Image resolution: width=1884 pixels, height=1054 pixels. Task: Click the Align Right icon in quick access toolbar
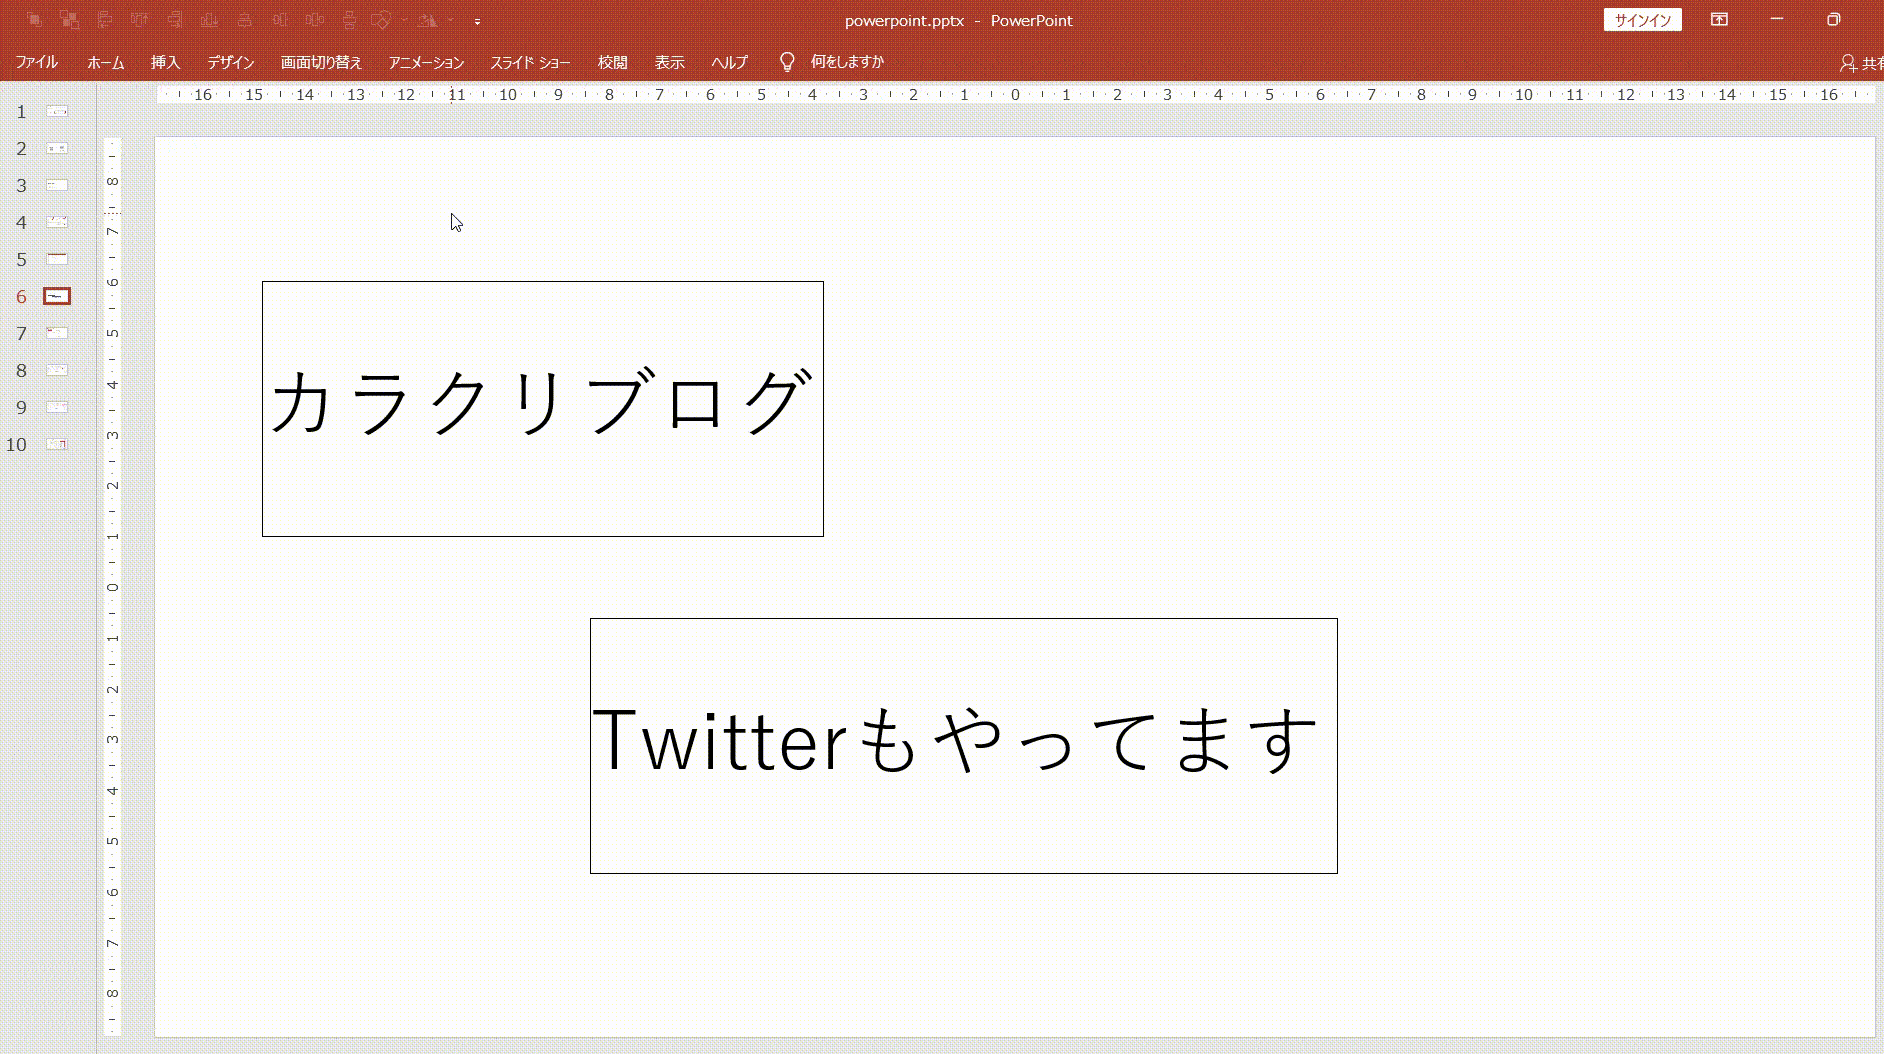[x=174, y=20]
